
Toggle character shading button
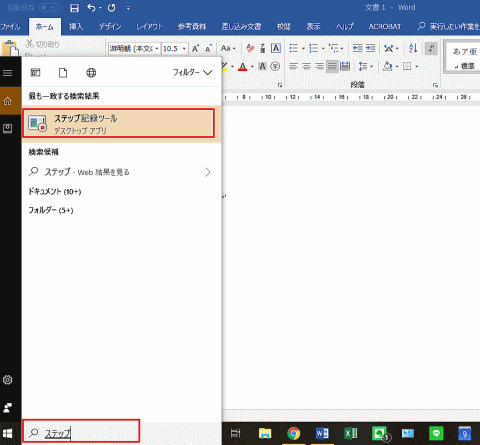[x=263, y=66]
